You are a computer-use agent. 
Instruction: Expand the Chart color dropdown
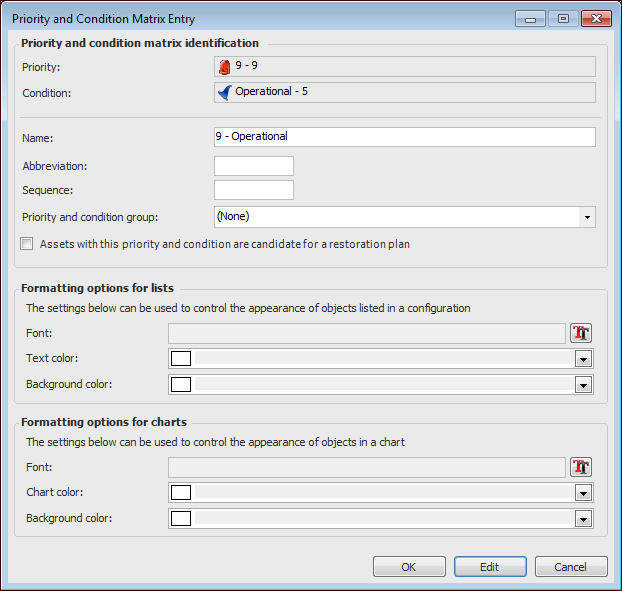pyautogui.click(x=583, y=493)
